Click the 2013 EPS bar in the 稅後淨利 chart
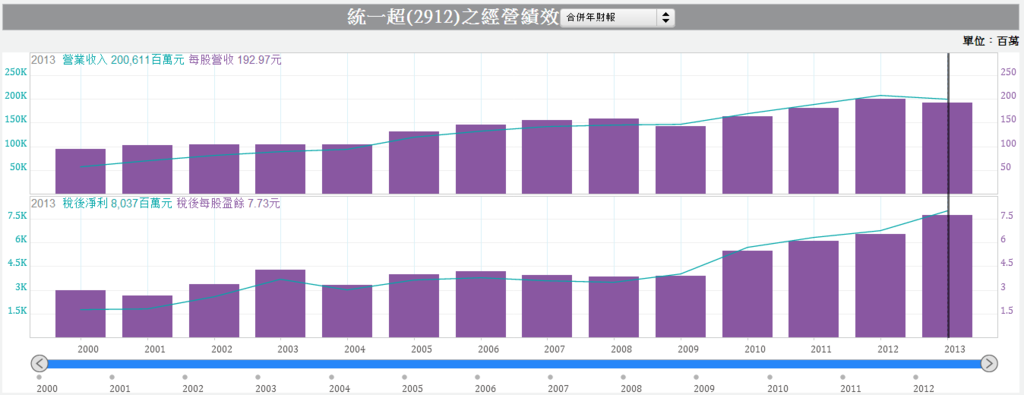Image resolution: width=1024 pixels, height=395 pixels. (x=947, y=276)
